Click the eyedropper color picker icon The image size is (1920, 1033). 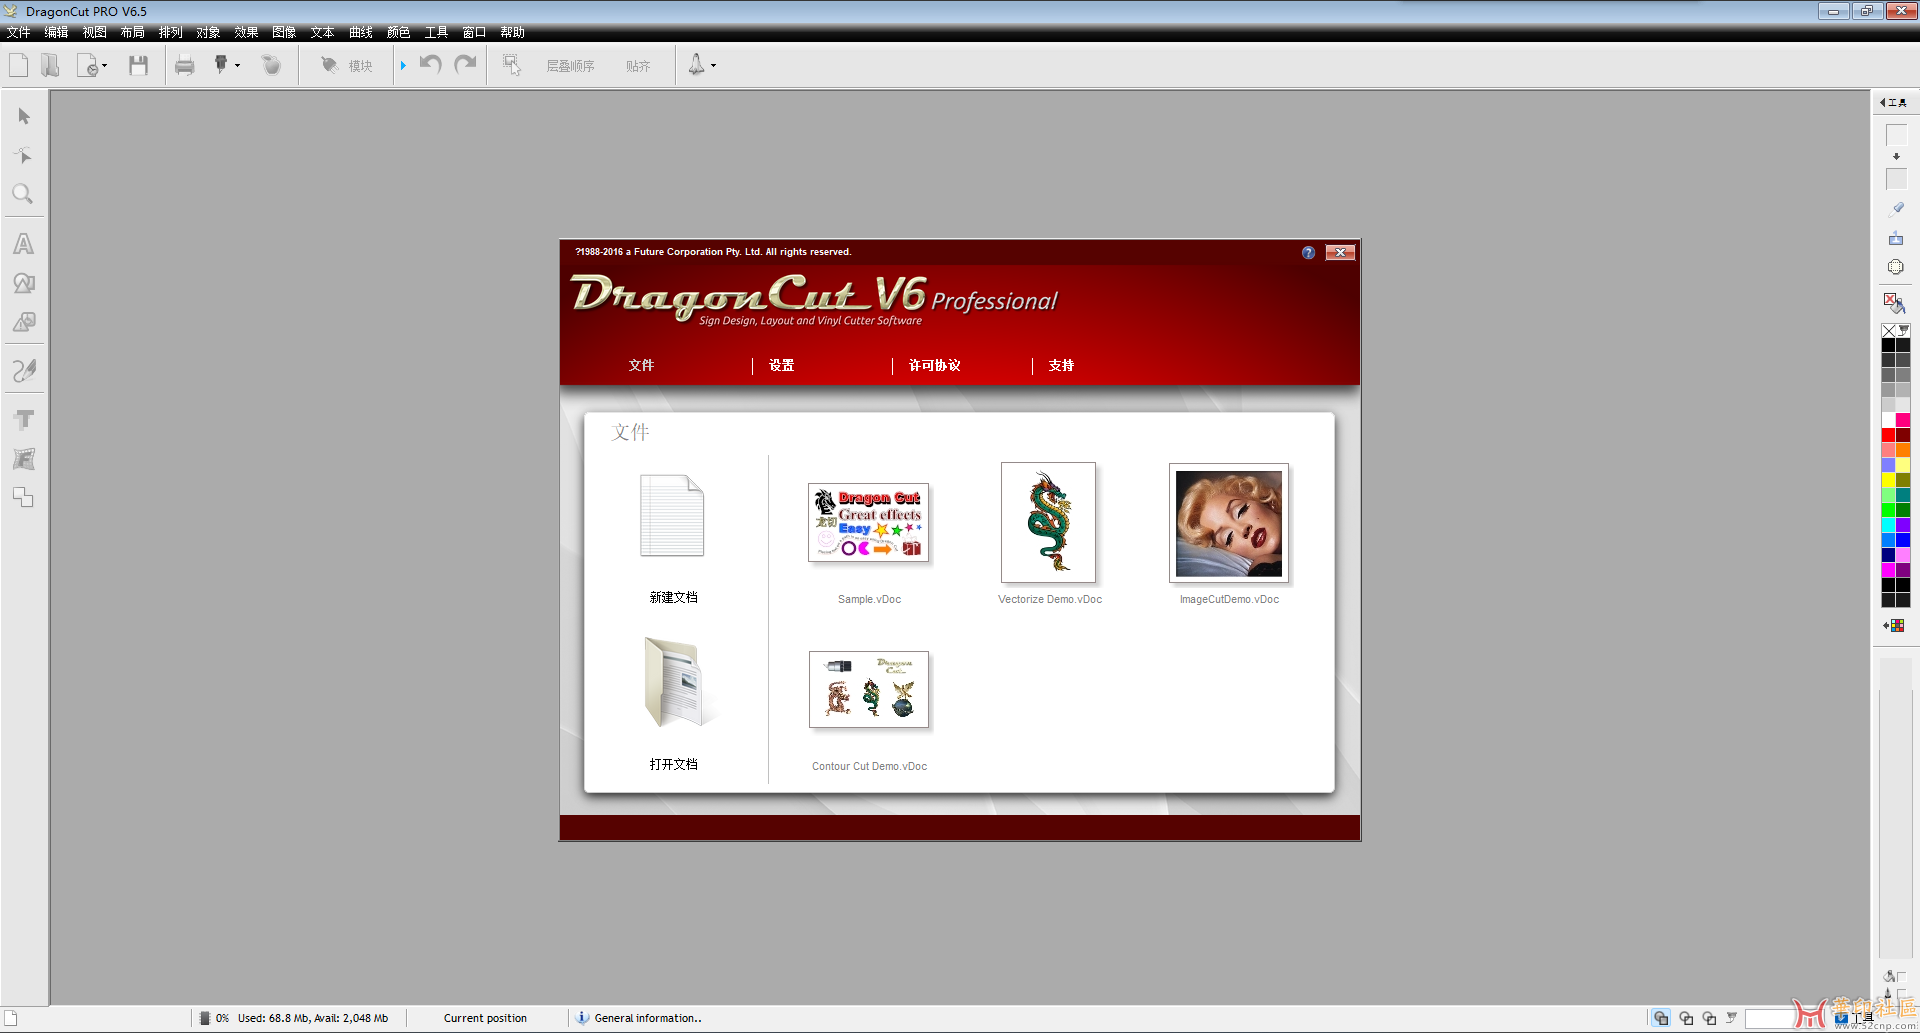click(1896, 209)
